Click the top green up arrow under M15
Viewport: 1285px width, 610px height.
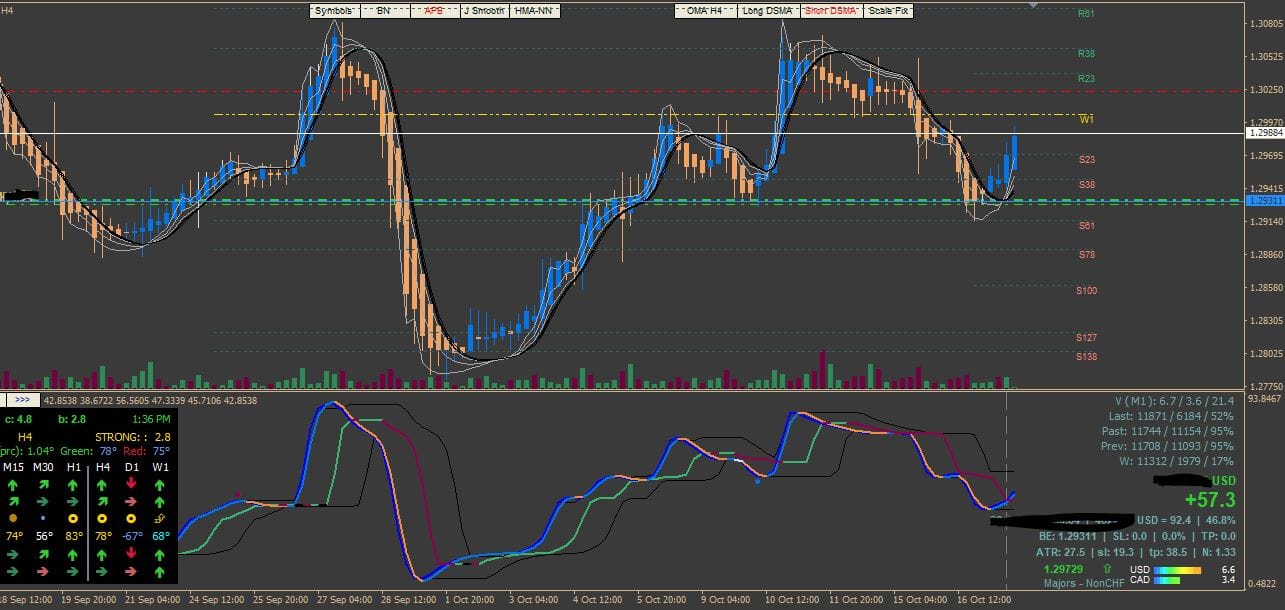point(14,484)
